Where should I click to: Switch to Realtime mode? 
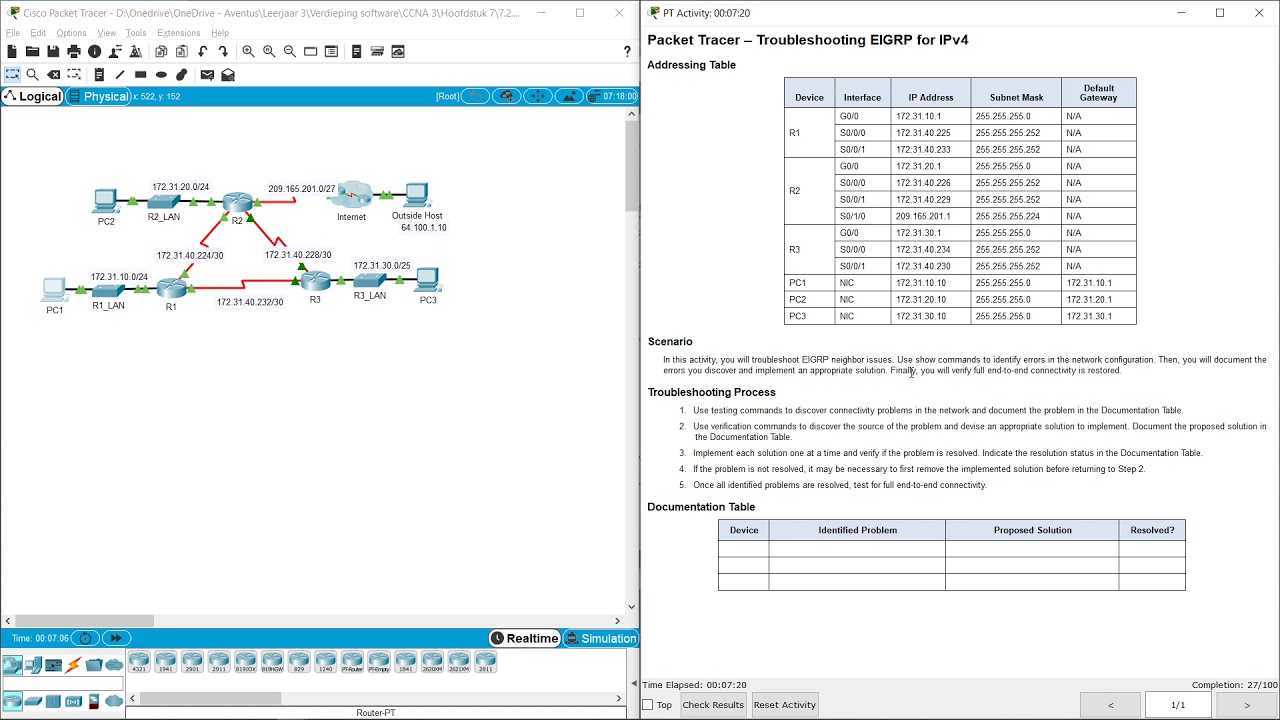coord(525,638)
